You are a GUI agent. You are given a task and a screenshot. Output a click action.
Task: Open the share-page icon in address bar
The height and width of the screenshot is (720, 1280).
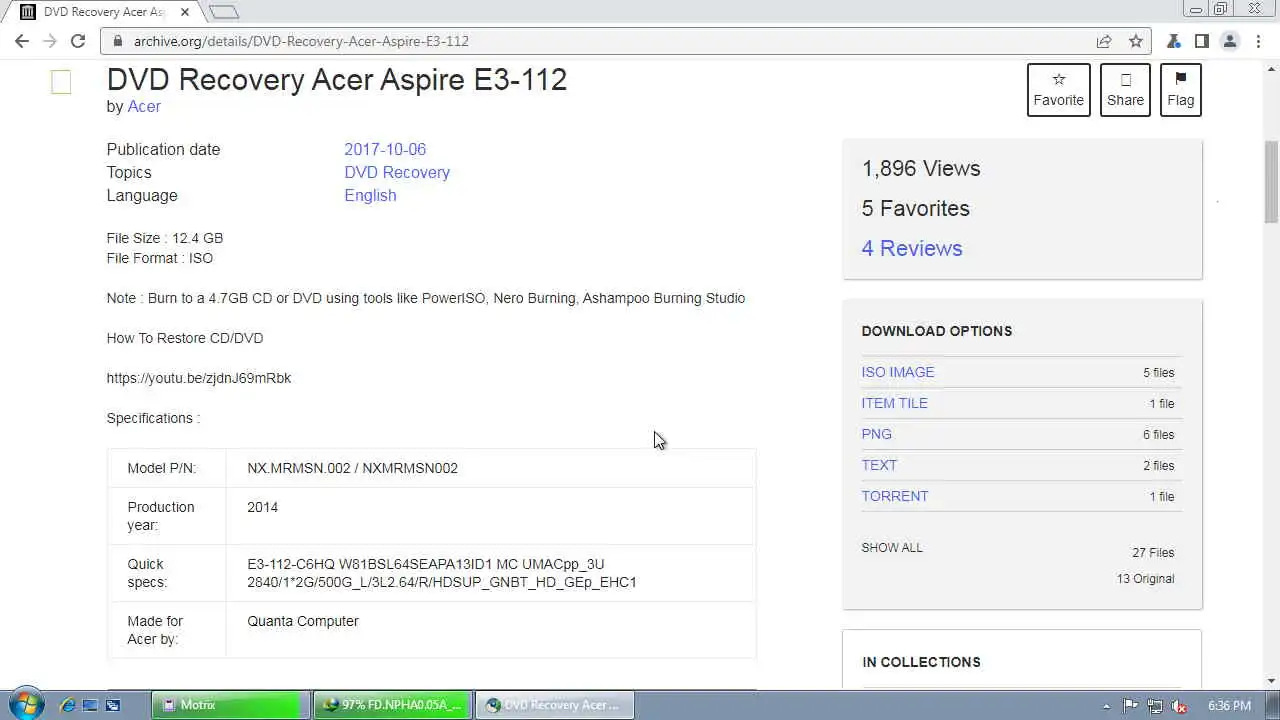point(1104,41)
